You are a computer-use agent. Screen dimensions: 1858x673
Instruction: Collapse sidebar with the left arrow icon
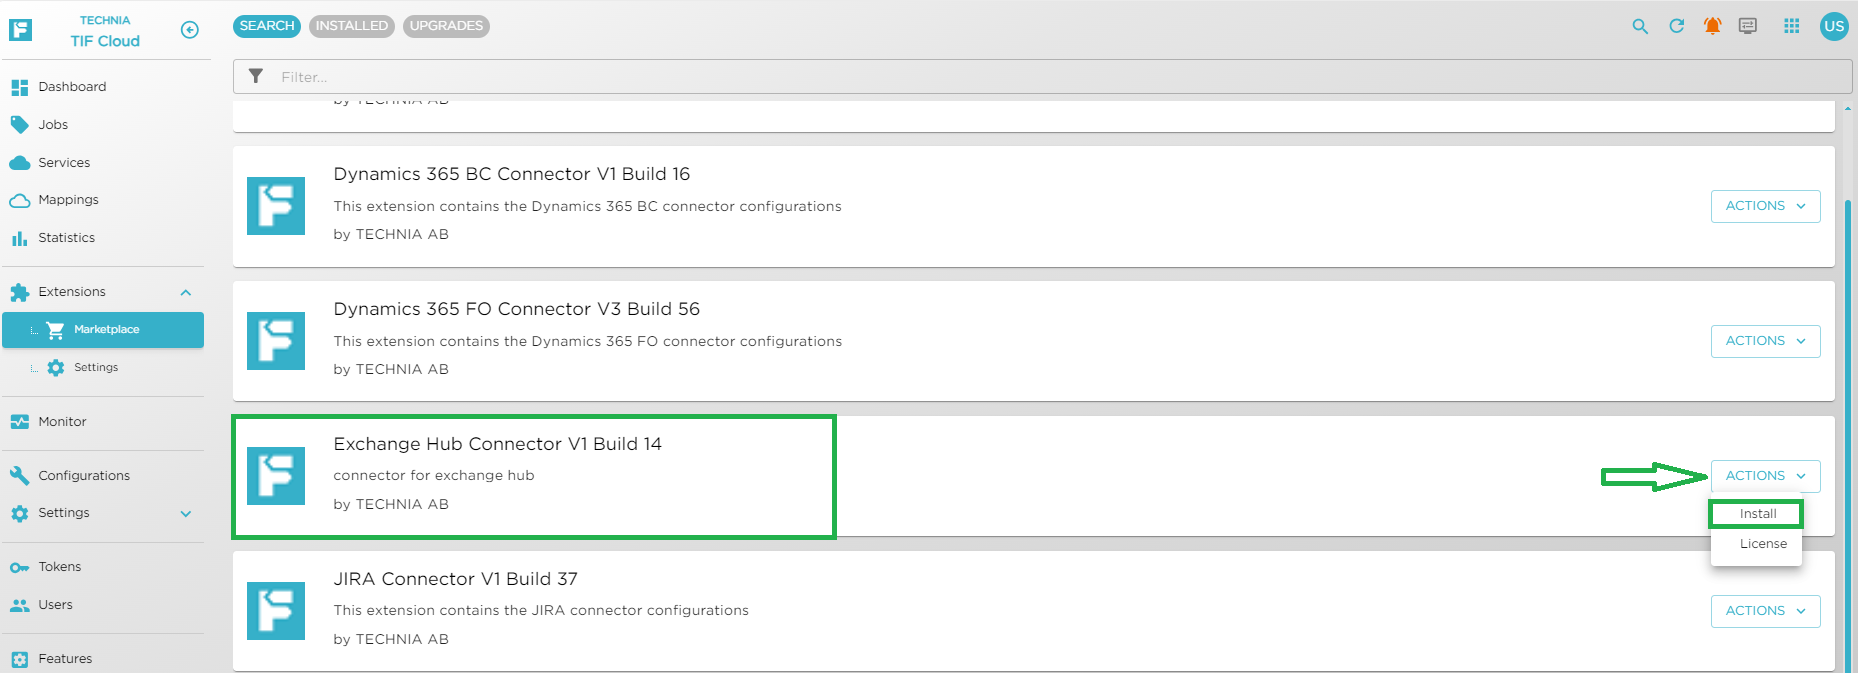pyautogui.click(x=190, y=30)
